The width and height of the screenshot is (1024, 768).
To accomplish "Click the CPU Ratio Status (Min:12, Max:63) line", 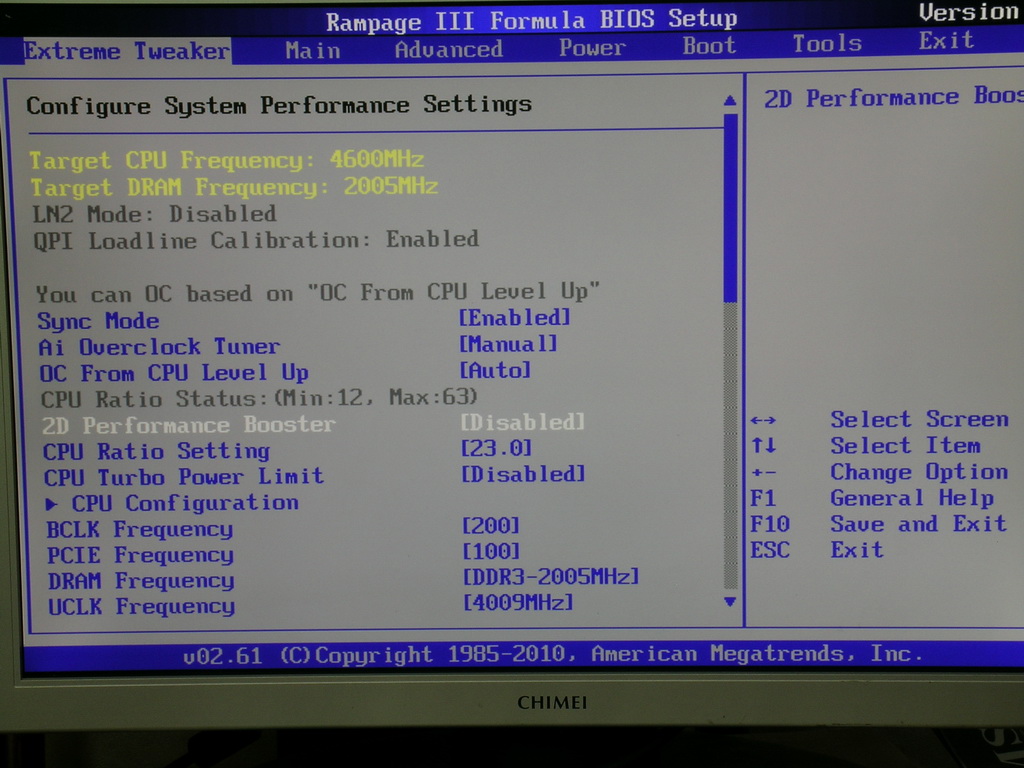I will click(259, 398).
